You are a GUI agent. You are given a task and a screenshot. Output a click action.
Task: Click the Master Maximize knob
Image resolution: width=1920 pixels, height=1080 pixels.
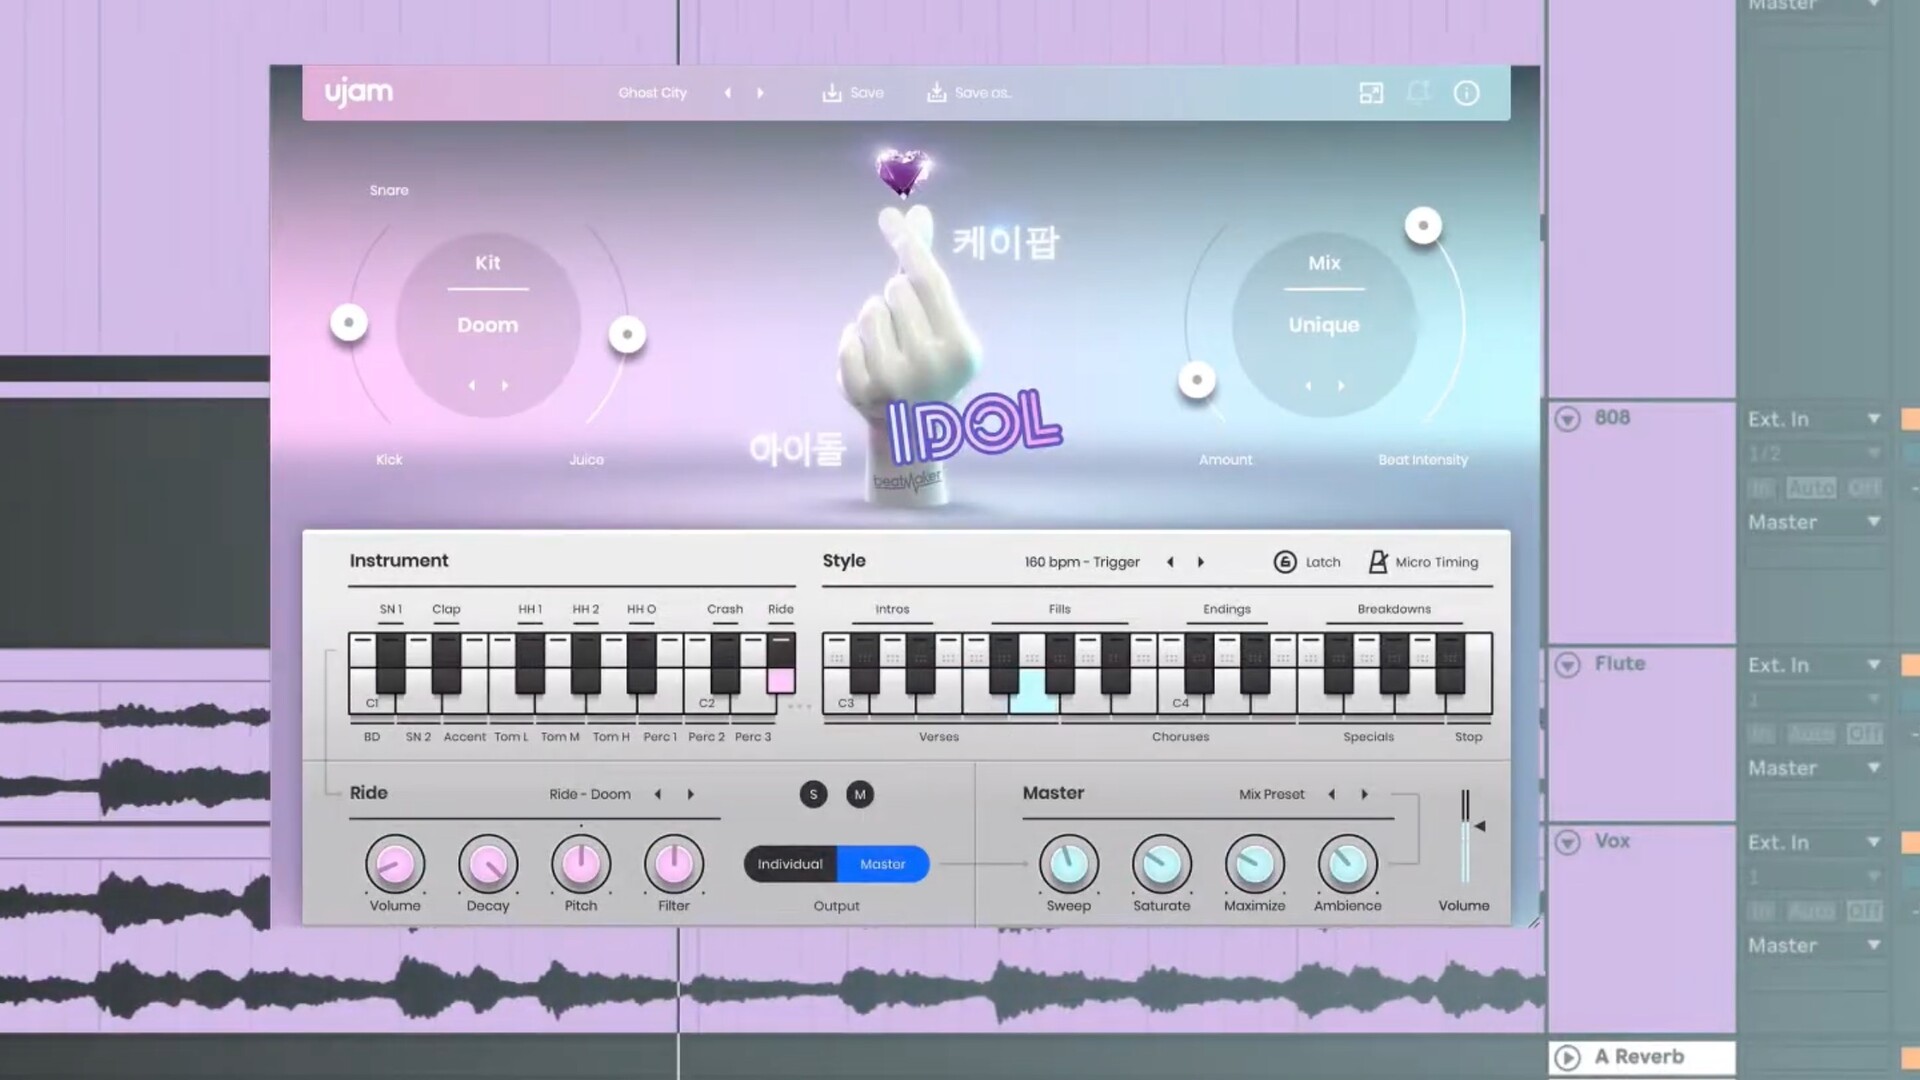(1255, 864)
